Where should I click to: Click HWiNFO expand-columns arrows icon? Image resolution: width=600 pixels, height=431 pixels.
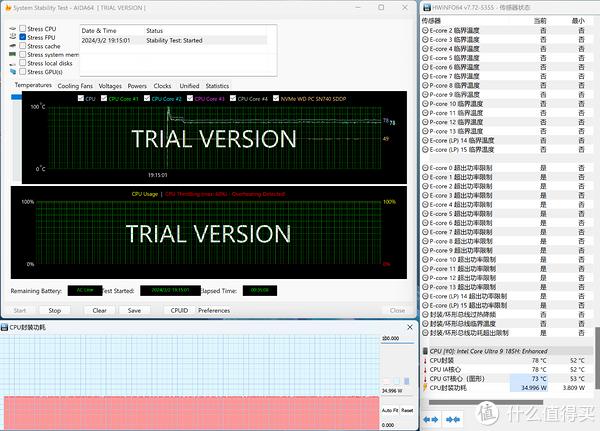coord(431,420)
